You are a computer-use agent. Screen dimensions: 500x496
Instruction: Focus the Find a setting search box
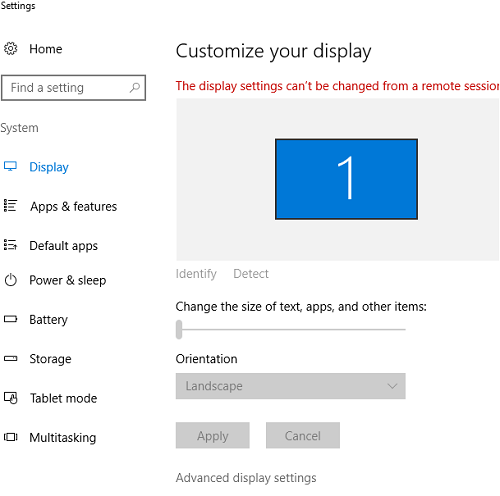pyautogui.click(x=73, y=88)
